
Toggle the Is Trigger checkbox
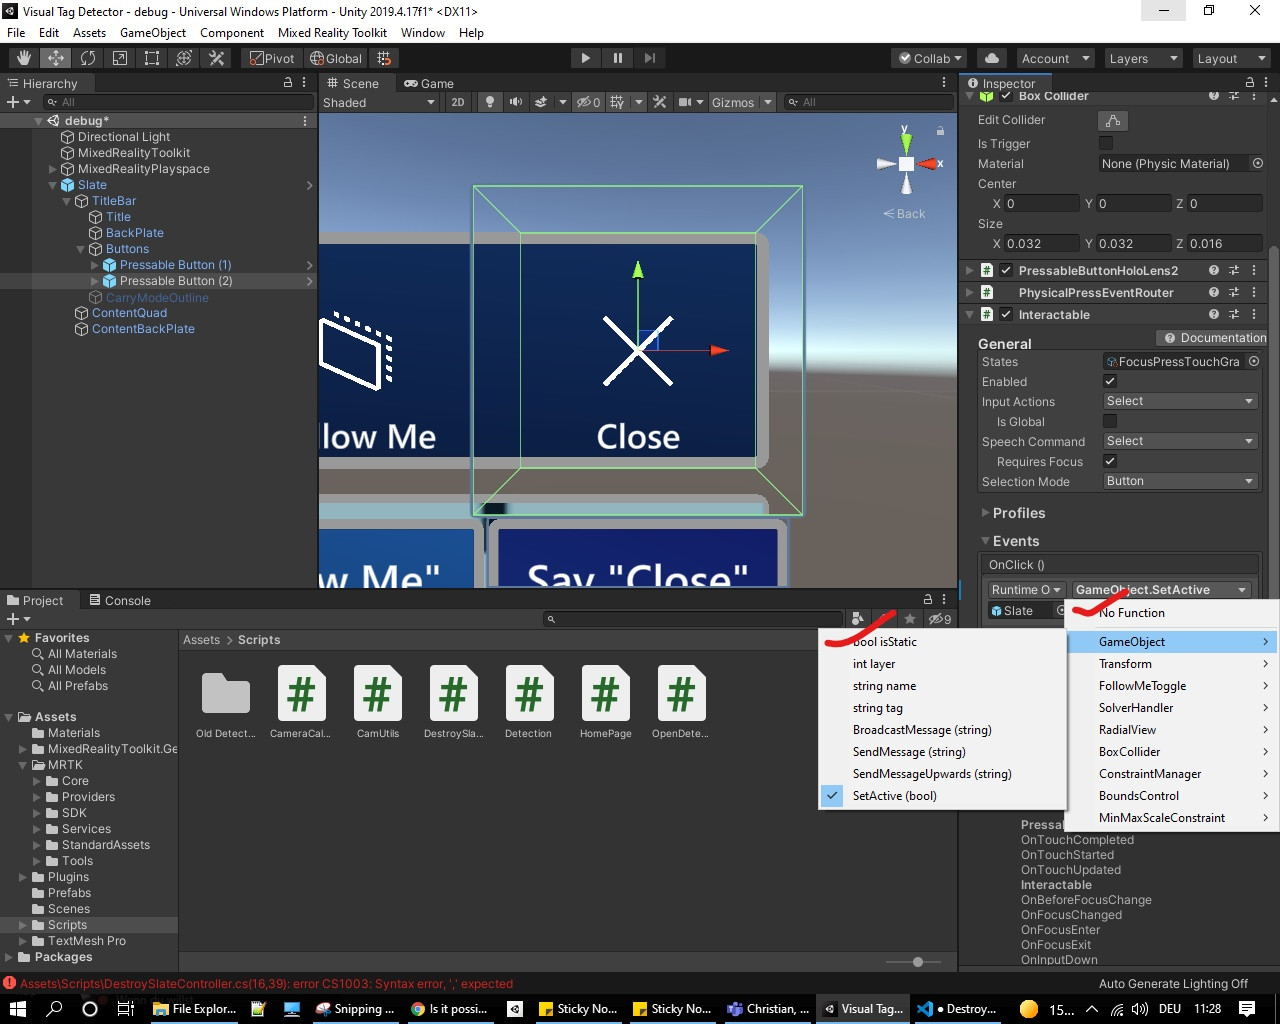[x=1106, y=143]
